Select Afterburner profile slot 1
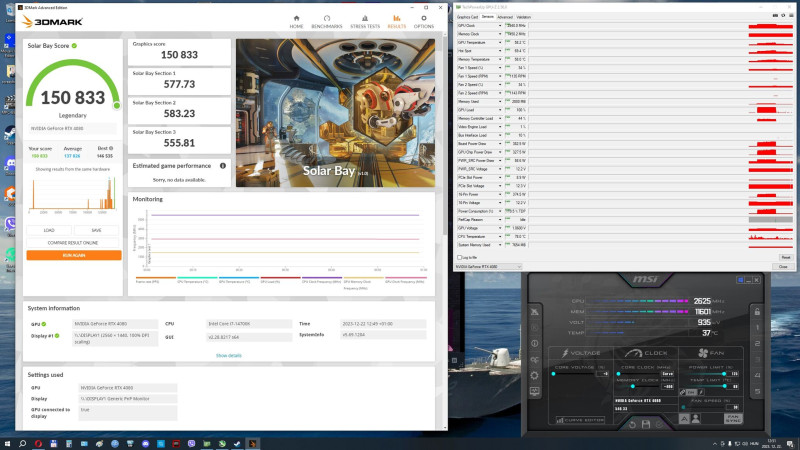The width and height of the screenshot is (800, 450). tap(757, 328)
